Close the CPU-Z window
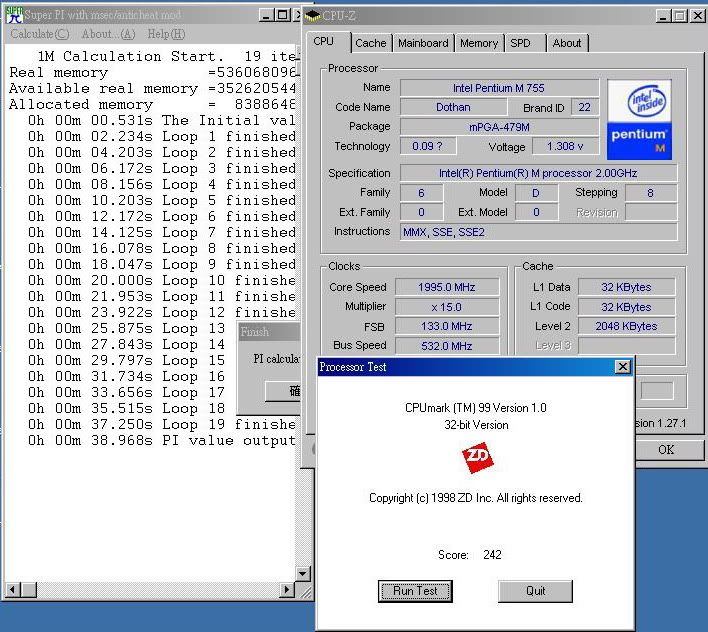 698,16
